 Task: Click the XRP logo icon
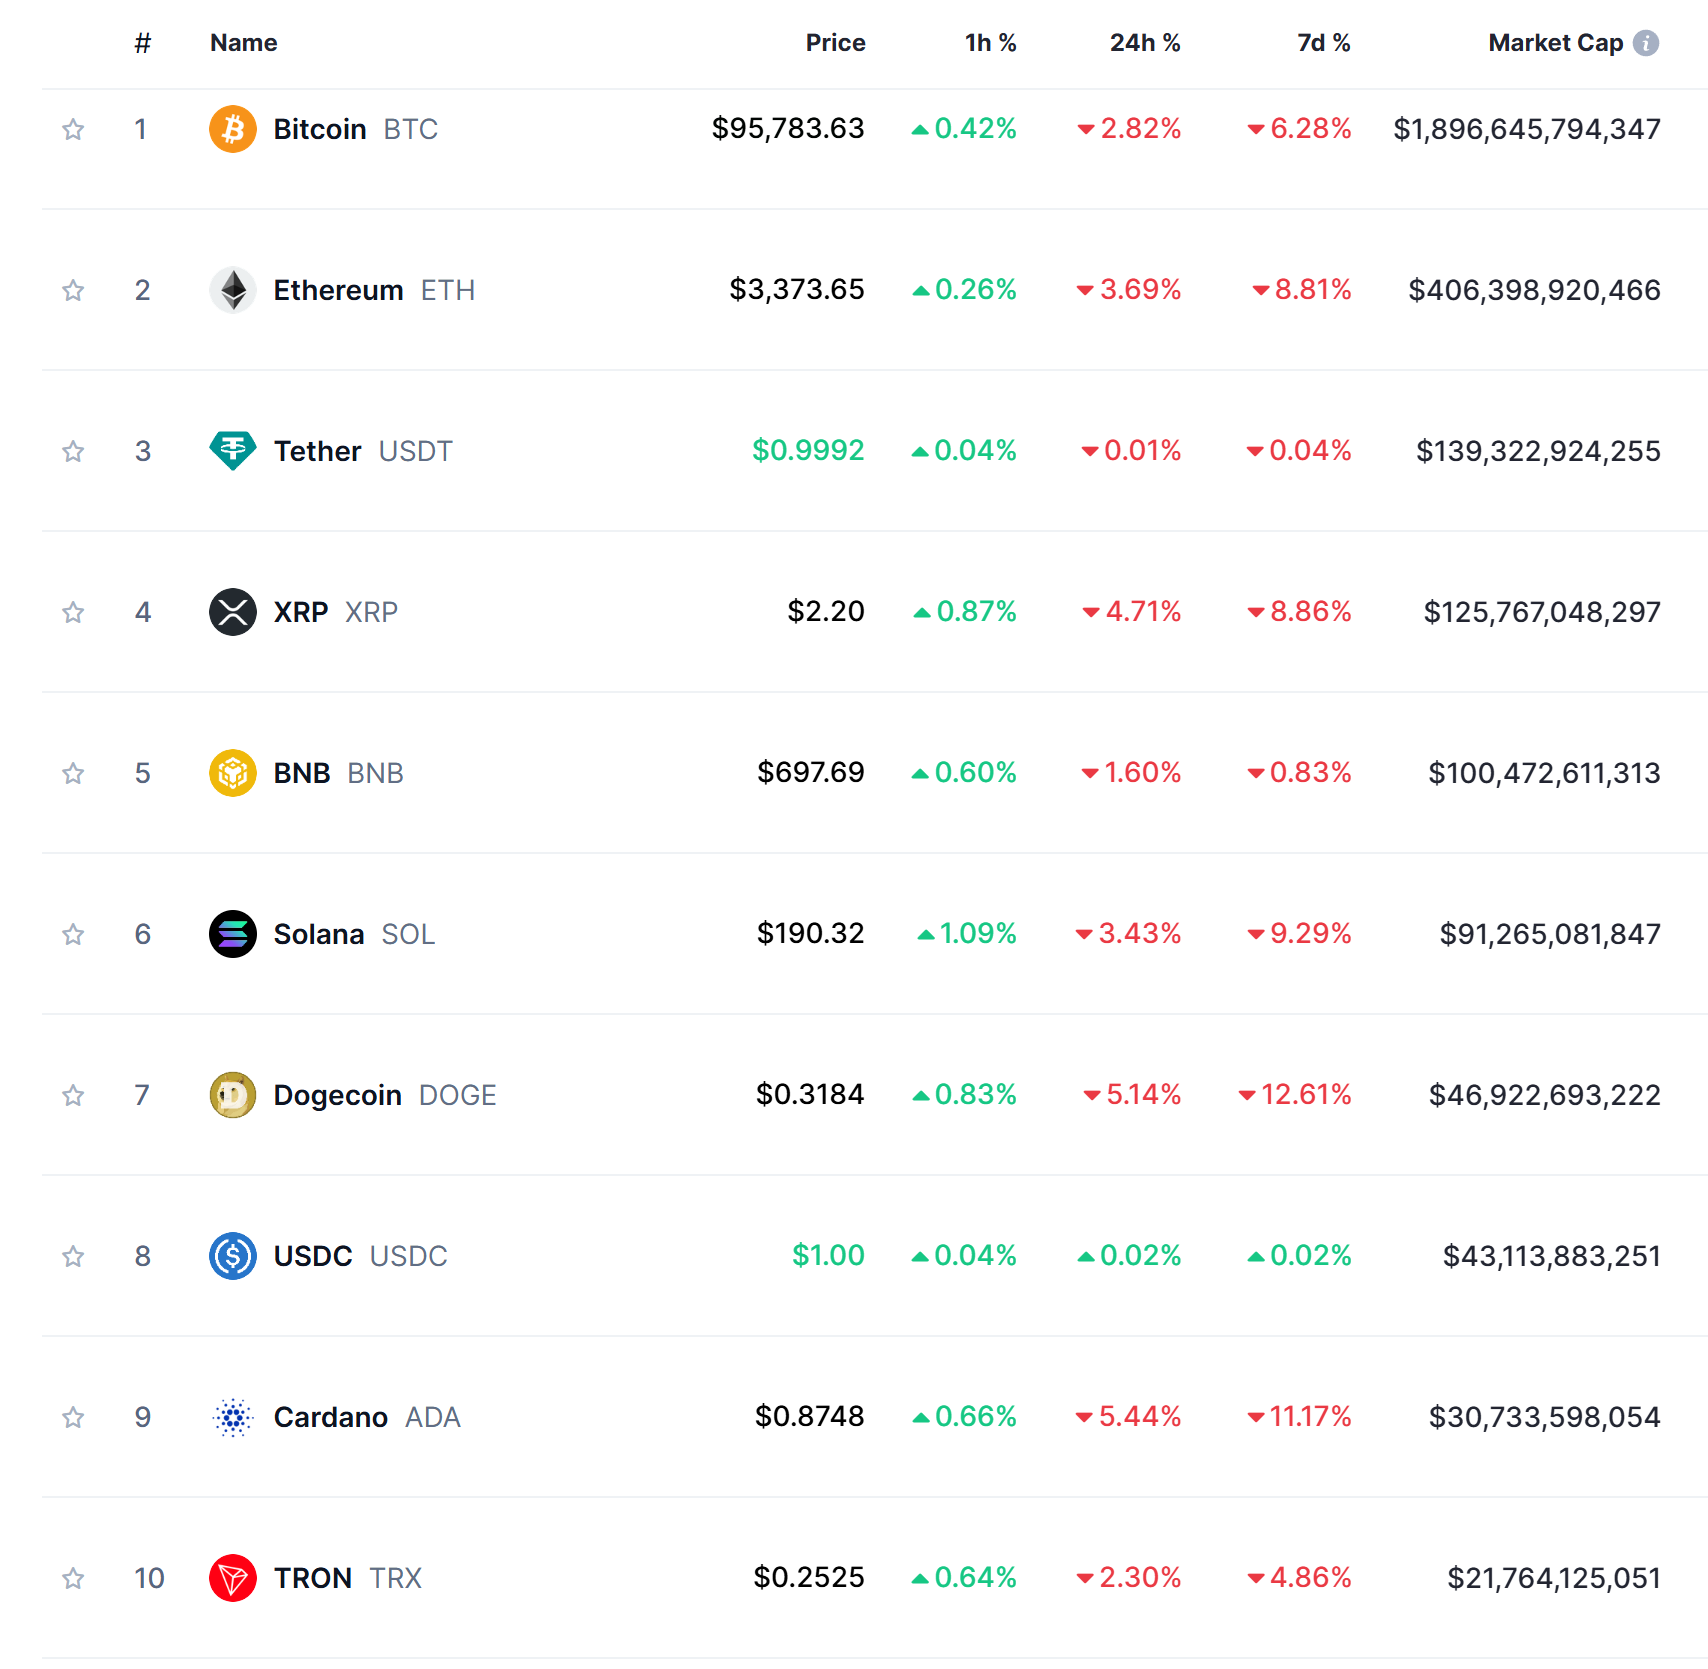(232, 612)
